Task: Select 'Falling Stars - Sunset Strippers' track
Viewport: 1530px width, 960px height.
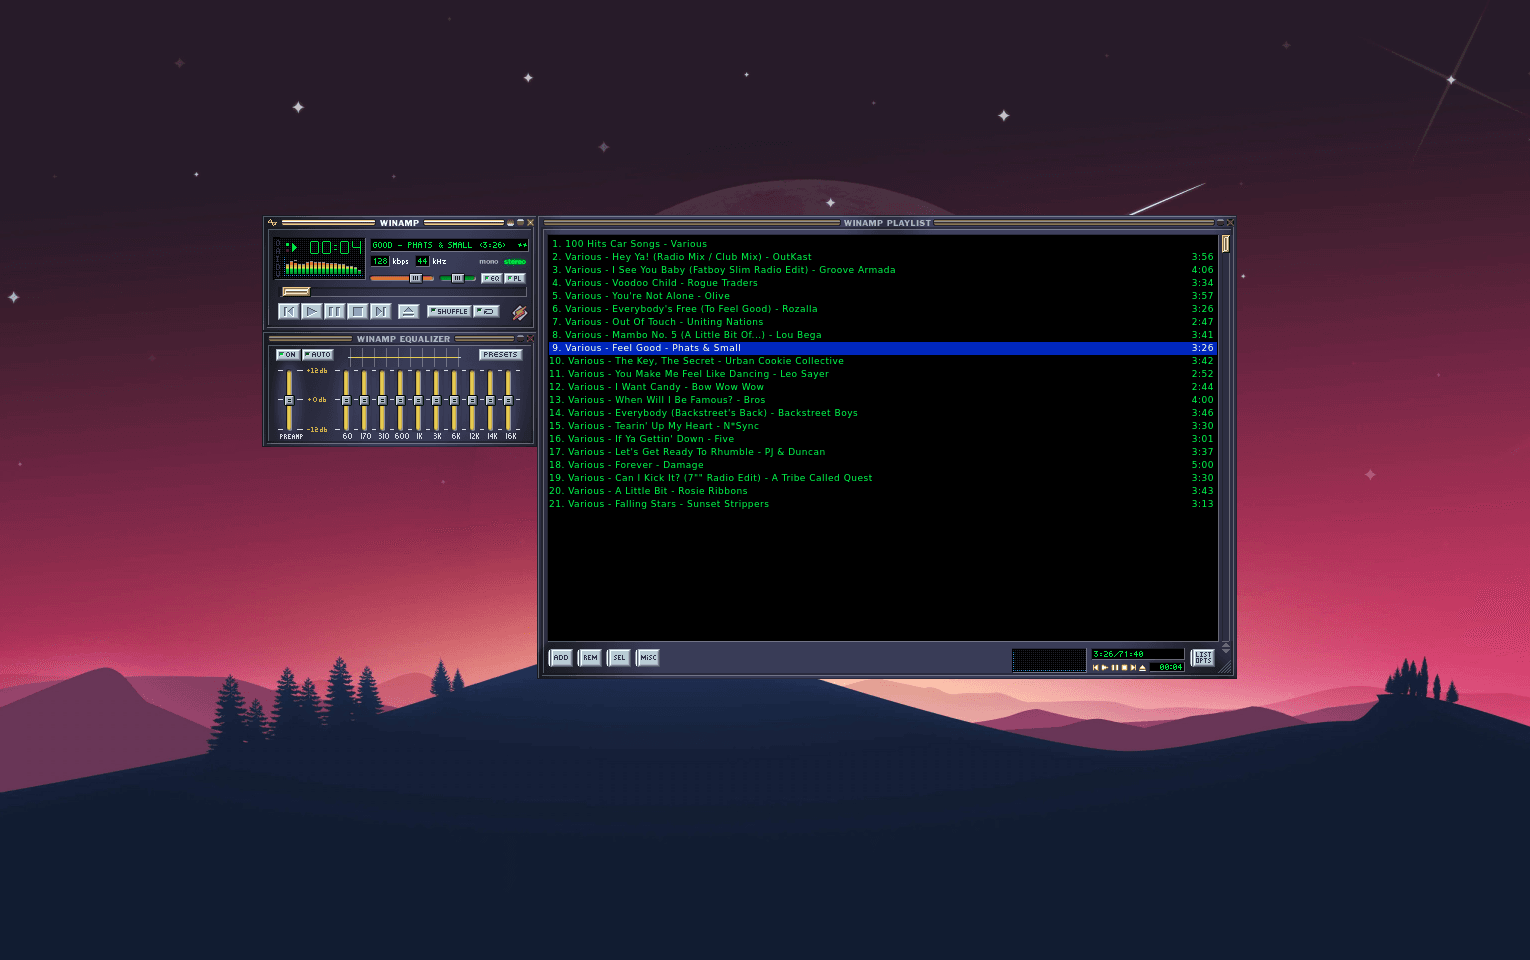Action: click(882, 504)
